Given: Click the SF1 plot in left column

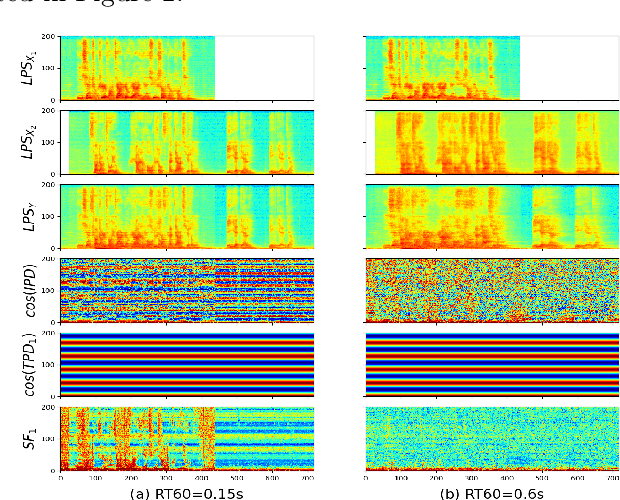Looking at the screenshot, I should coord(188,438).
